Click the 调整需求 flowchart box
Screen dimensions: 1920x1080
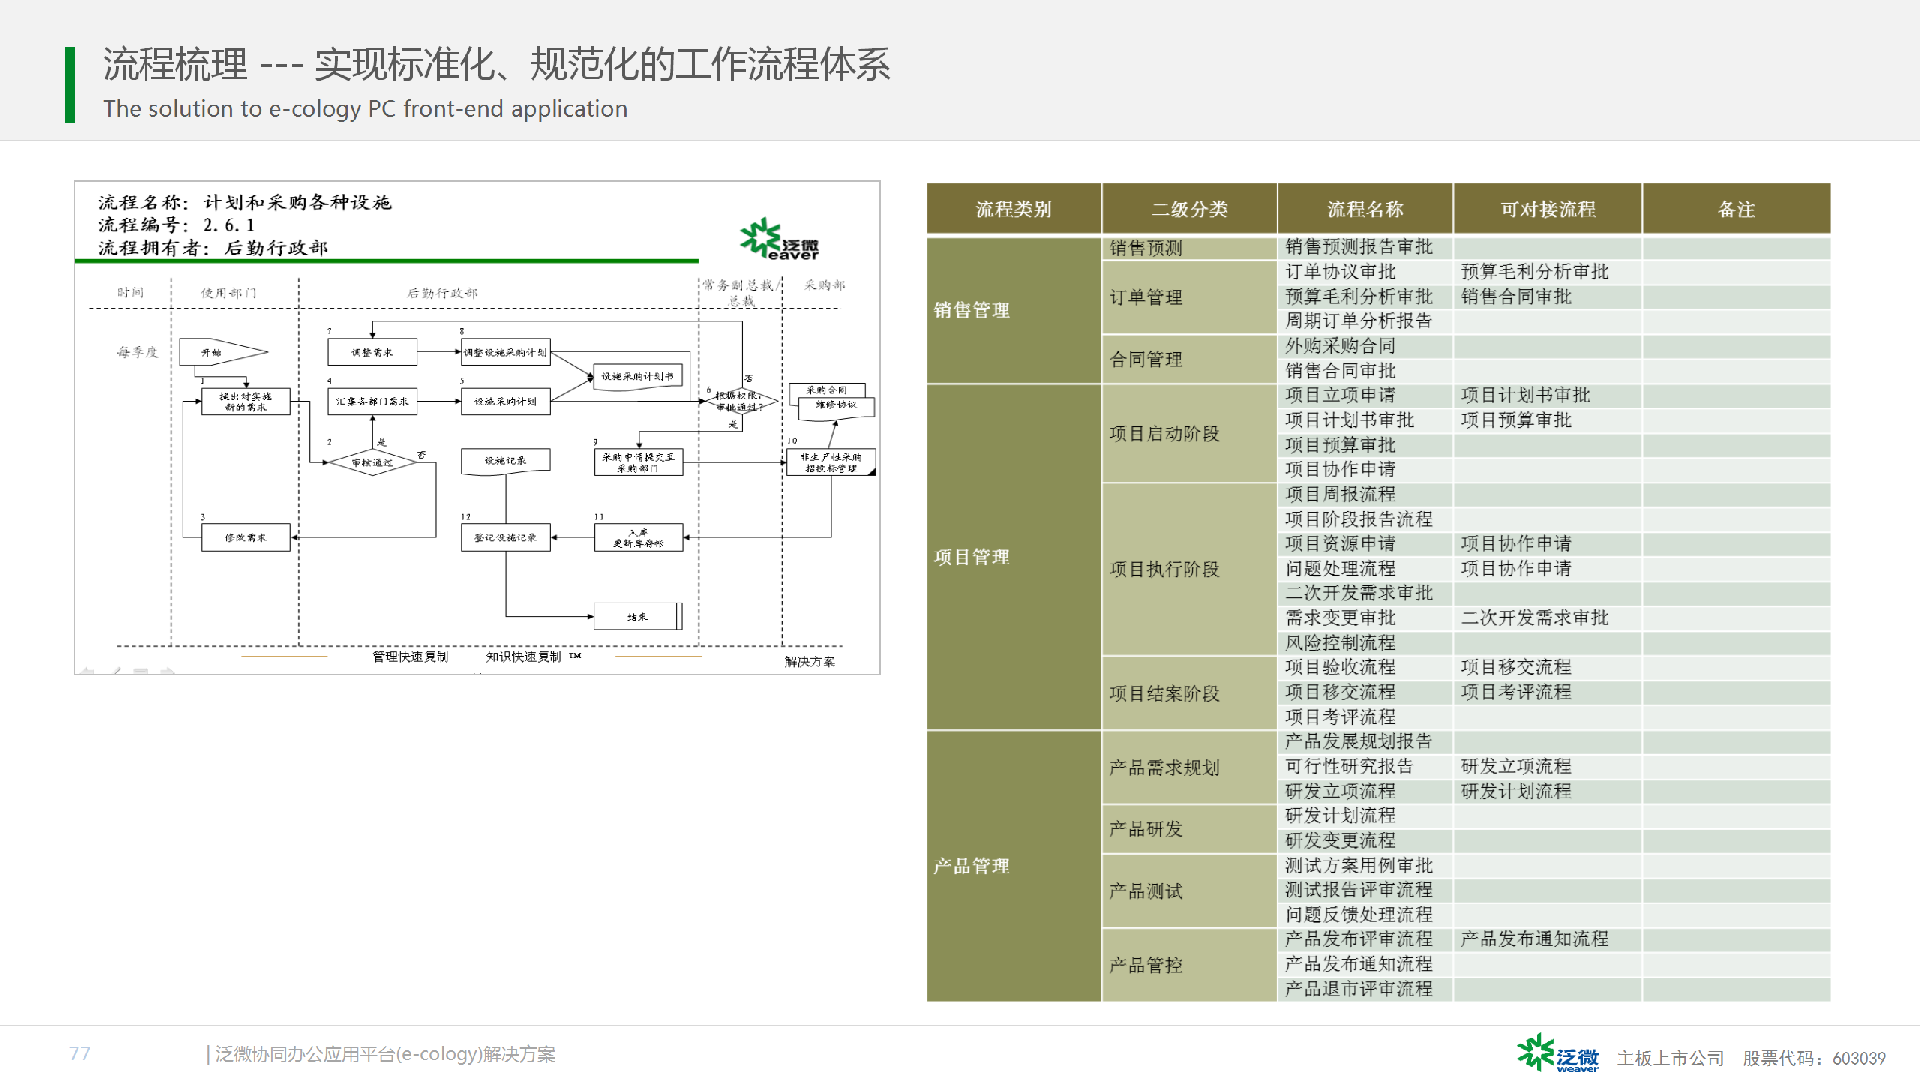[x=372, y=352]
